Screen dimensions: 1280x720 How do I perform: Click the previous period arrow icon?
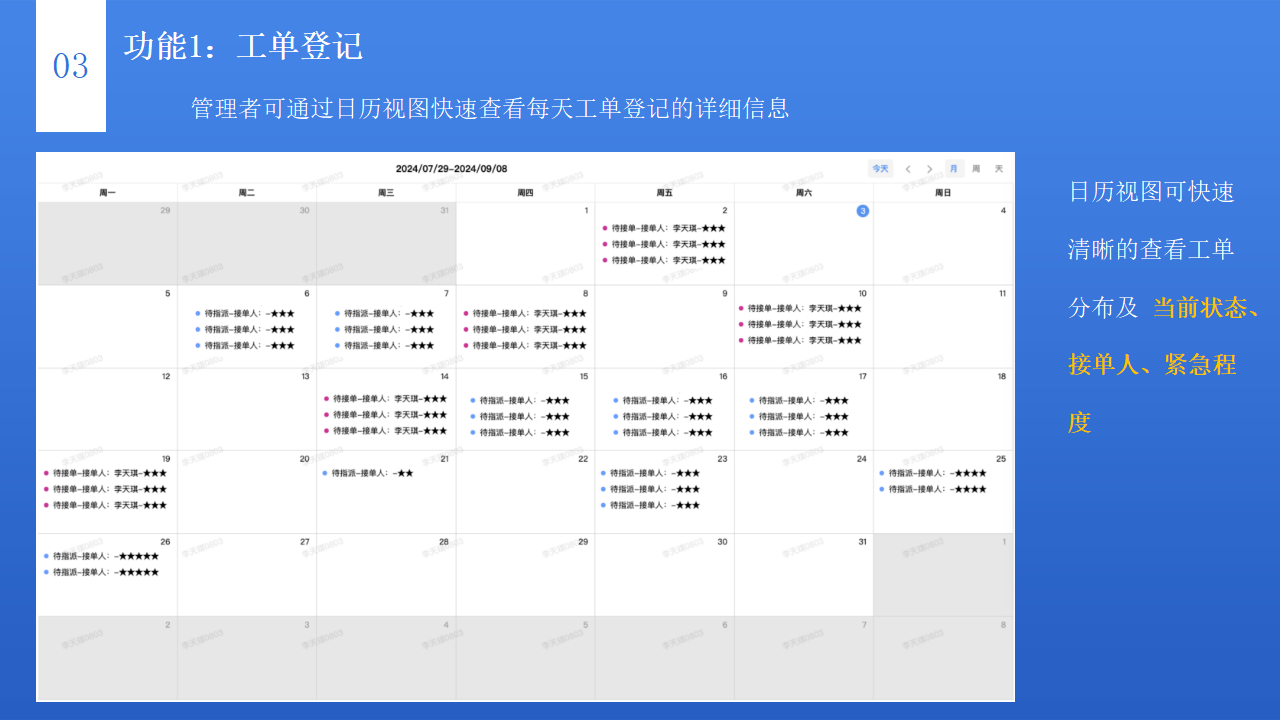click(x=907, y=168)
